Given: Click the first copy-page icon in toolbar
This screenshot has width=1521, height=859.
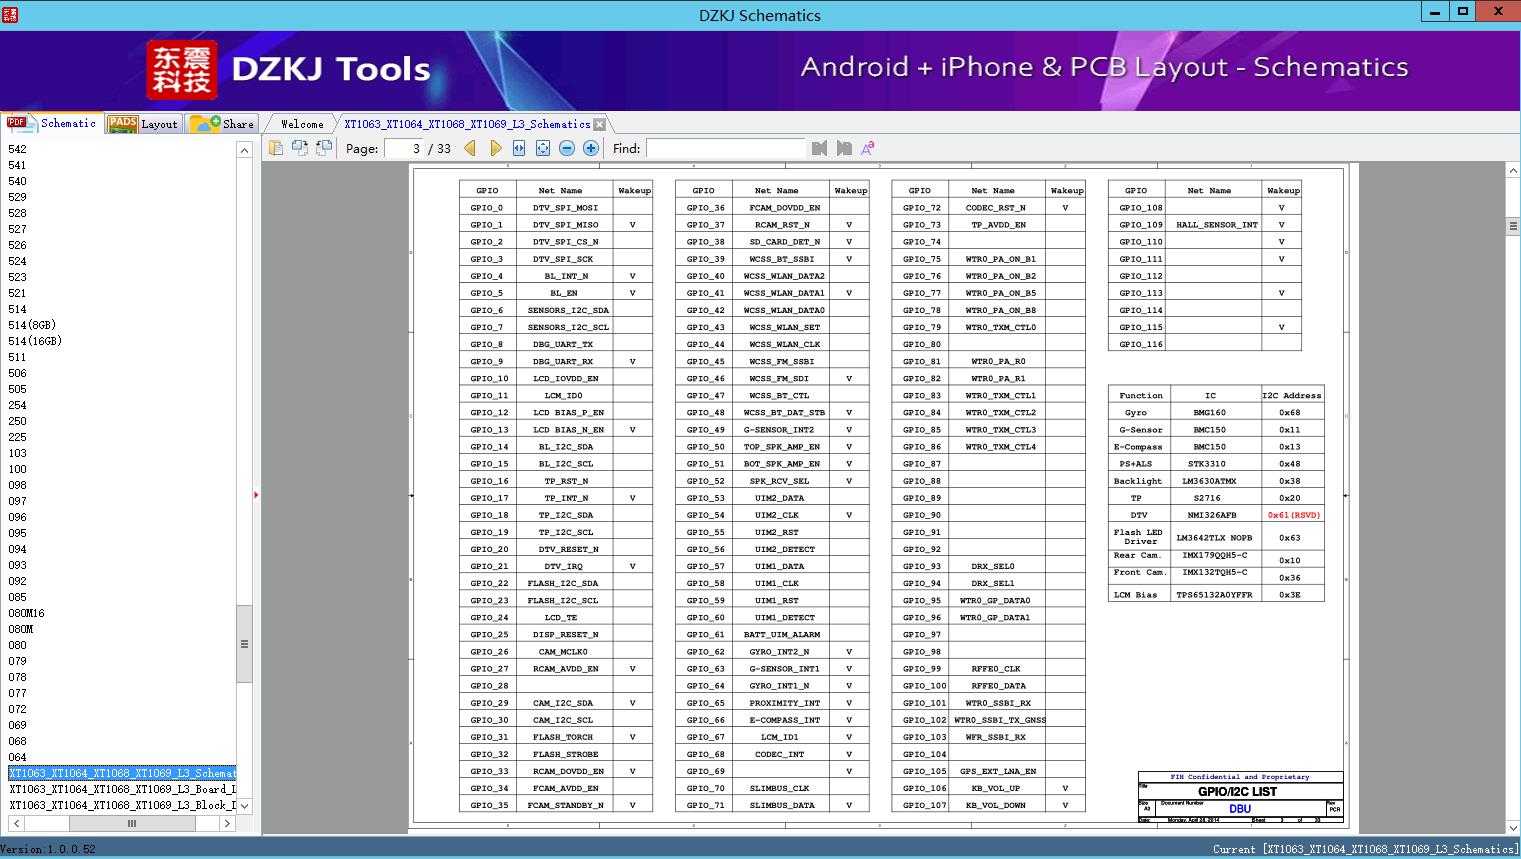Looking at the screenshot, I should point(276,148).
